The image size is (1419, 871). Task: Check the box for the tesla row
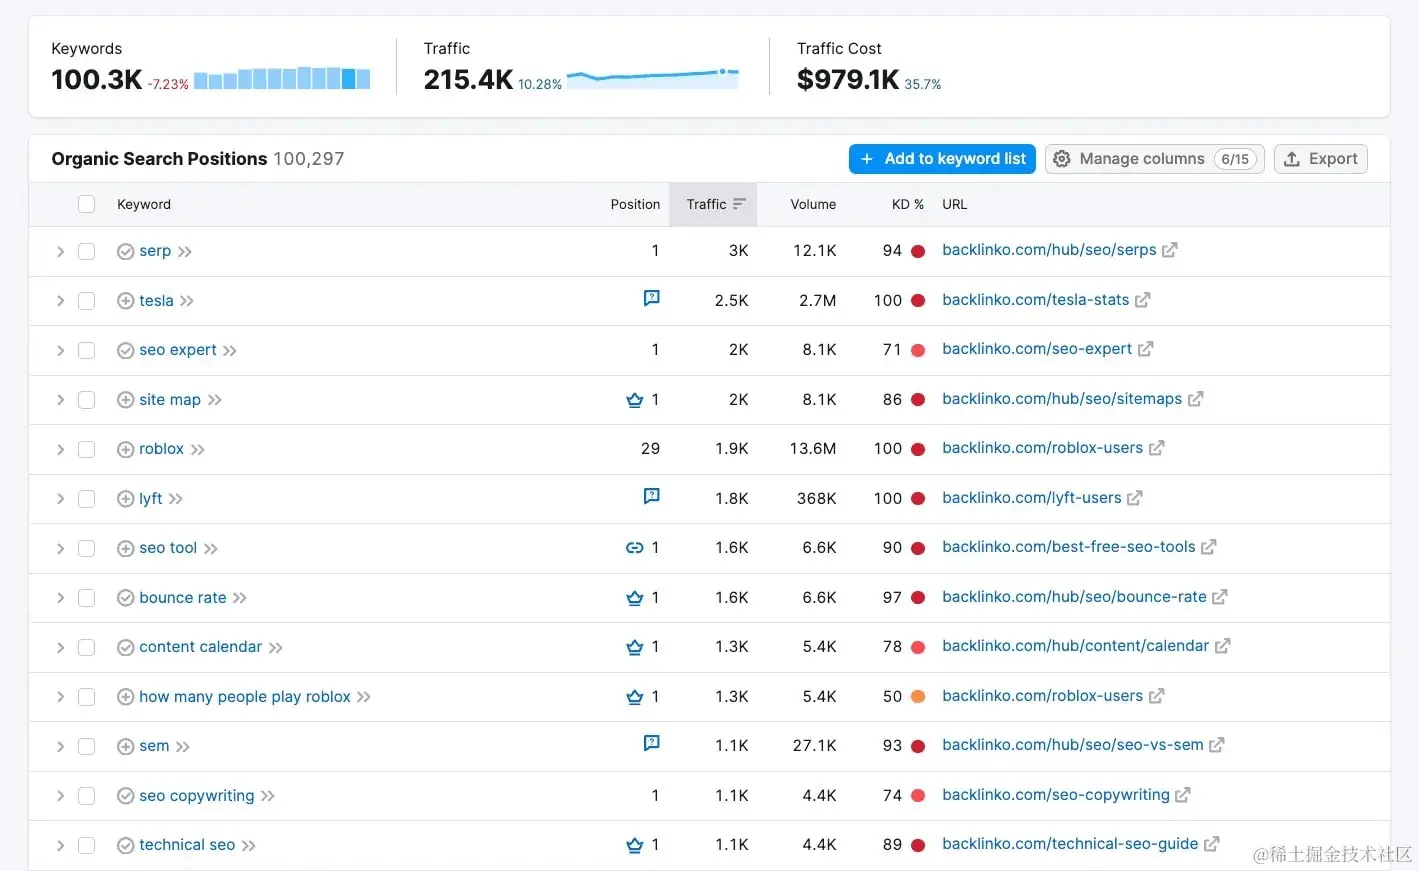coord(87,301)
